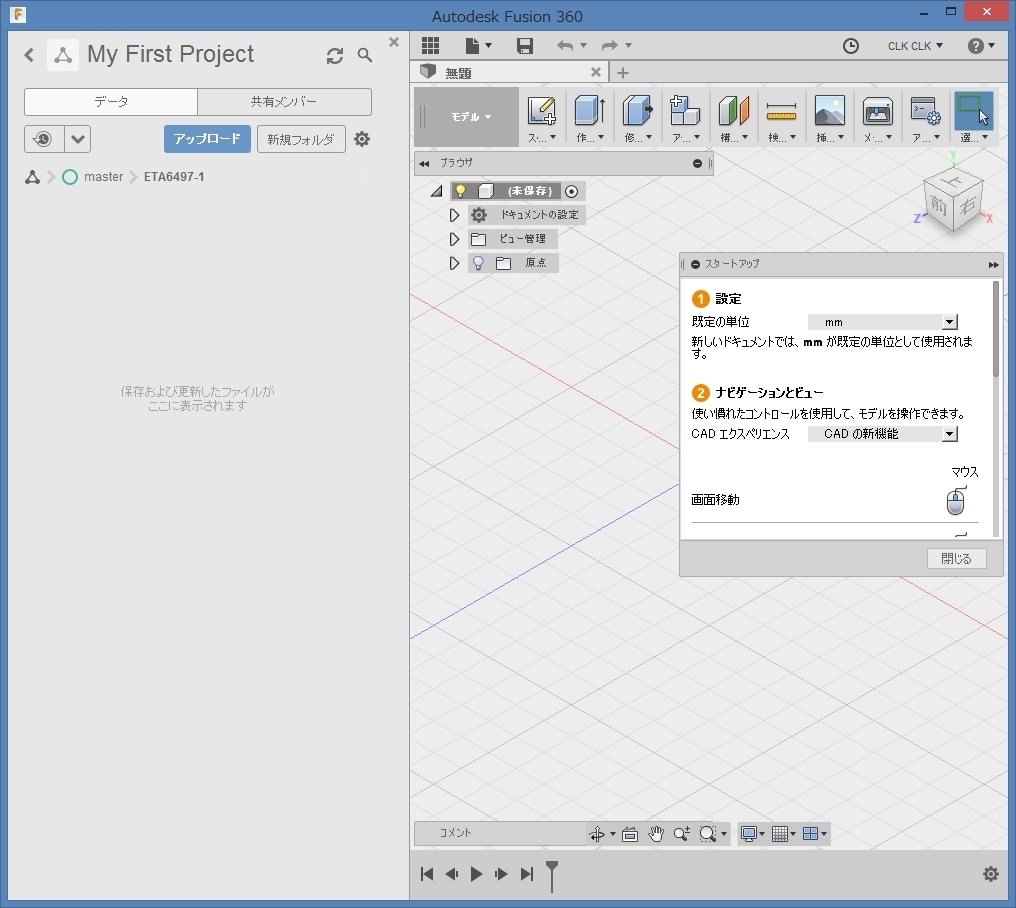Switch to the 共有メンバー tab
This screenshot has width=1016, height=908.
point(284,102)
